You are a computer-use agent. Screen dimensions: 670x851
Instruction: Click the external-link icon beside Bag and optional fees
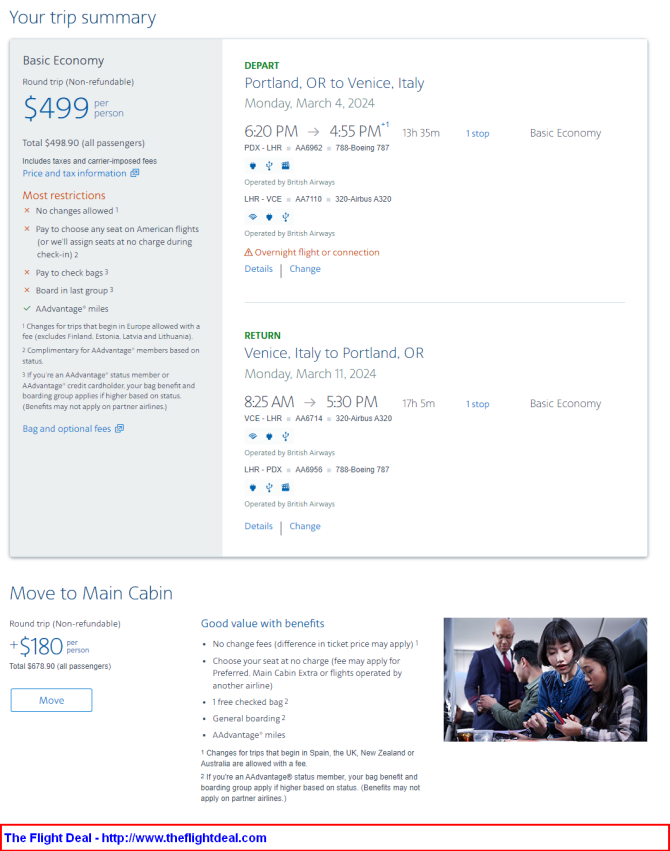pos(119,429)
